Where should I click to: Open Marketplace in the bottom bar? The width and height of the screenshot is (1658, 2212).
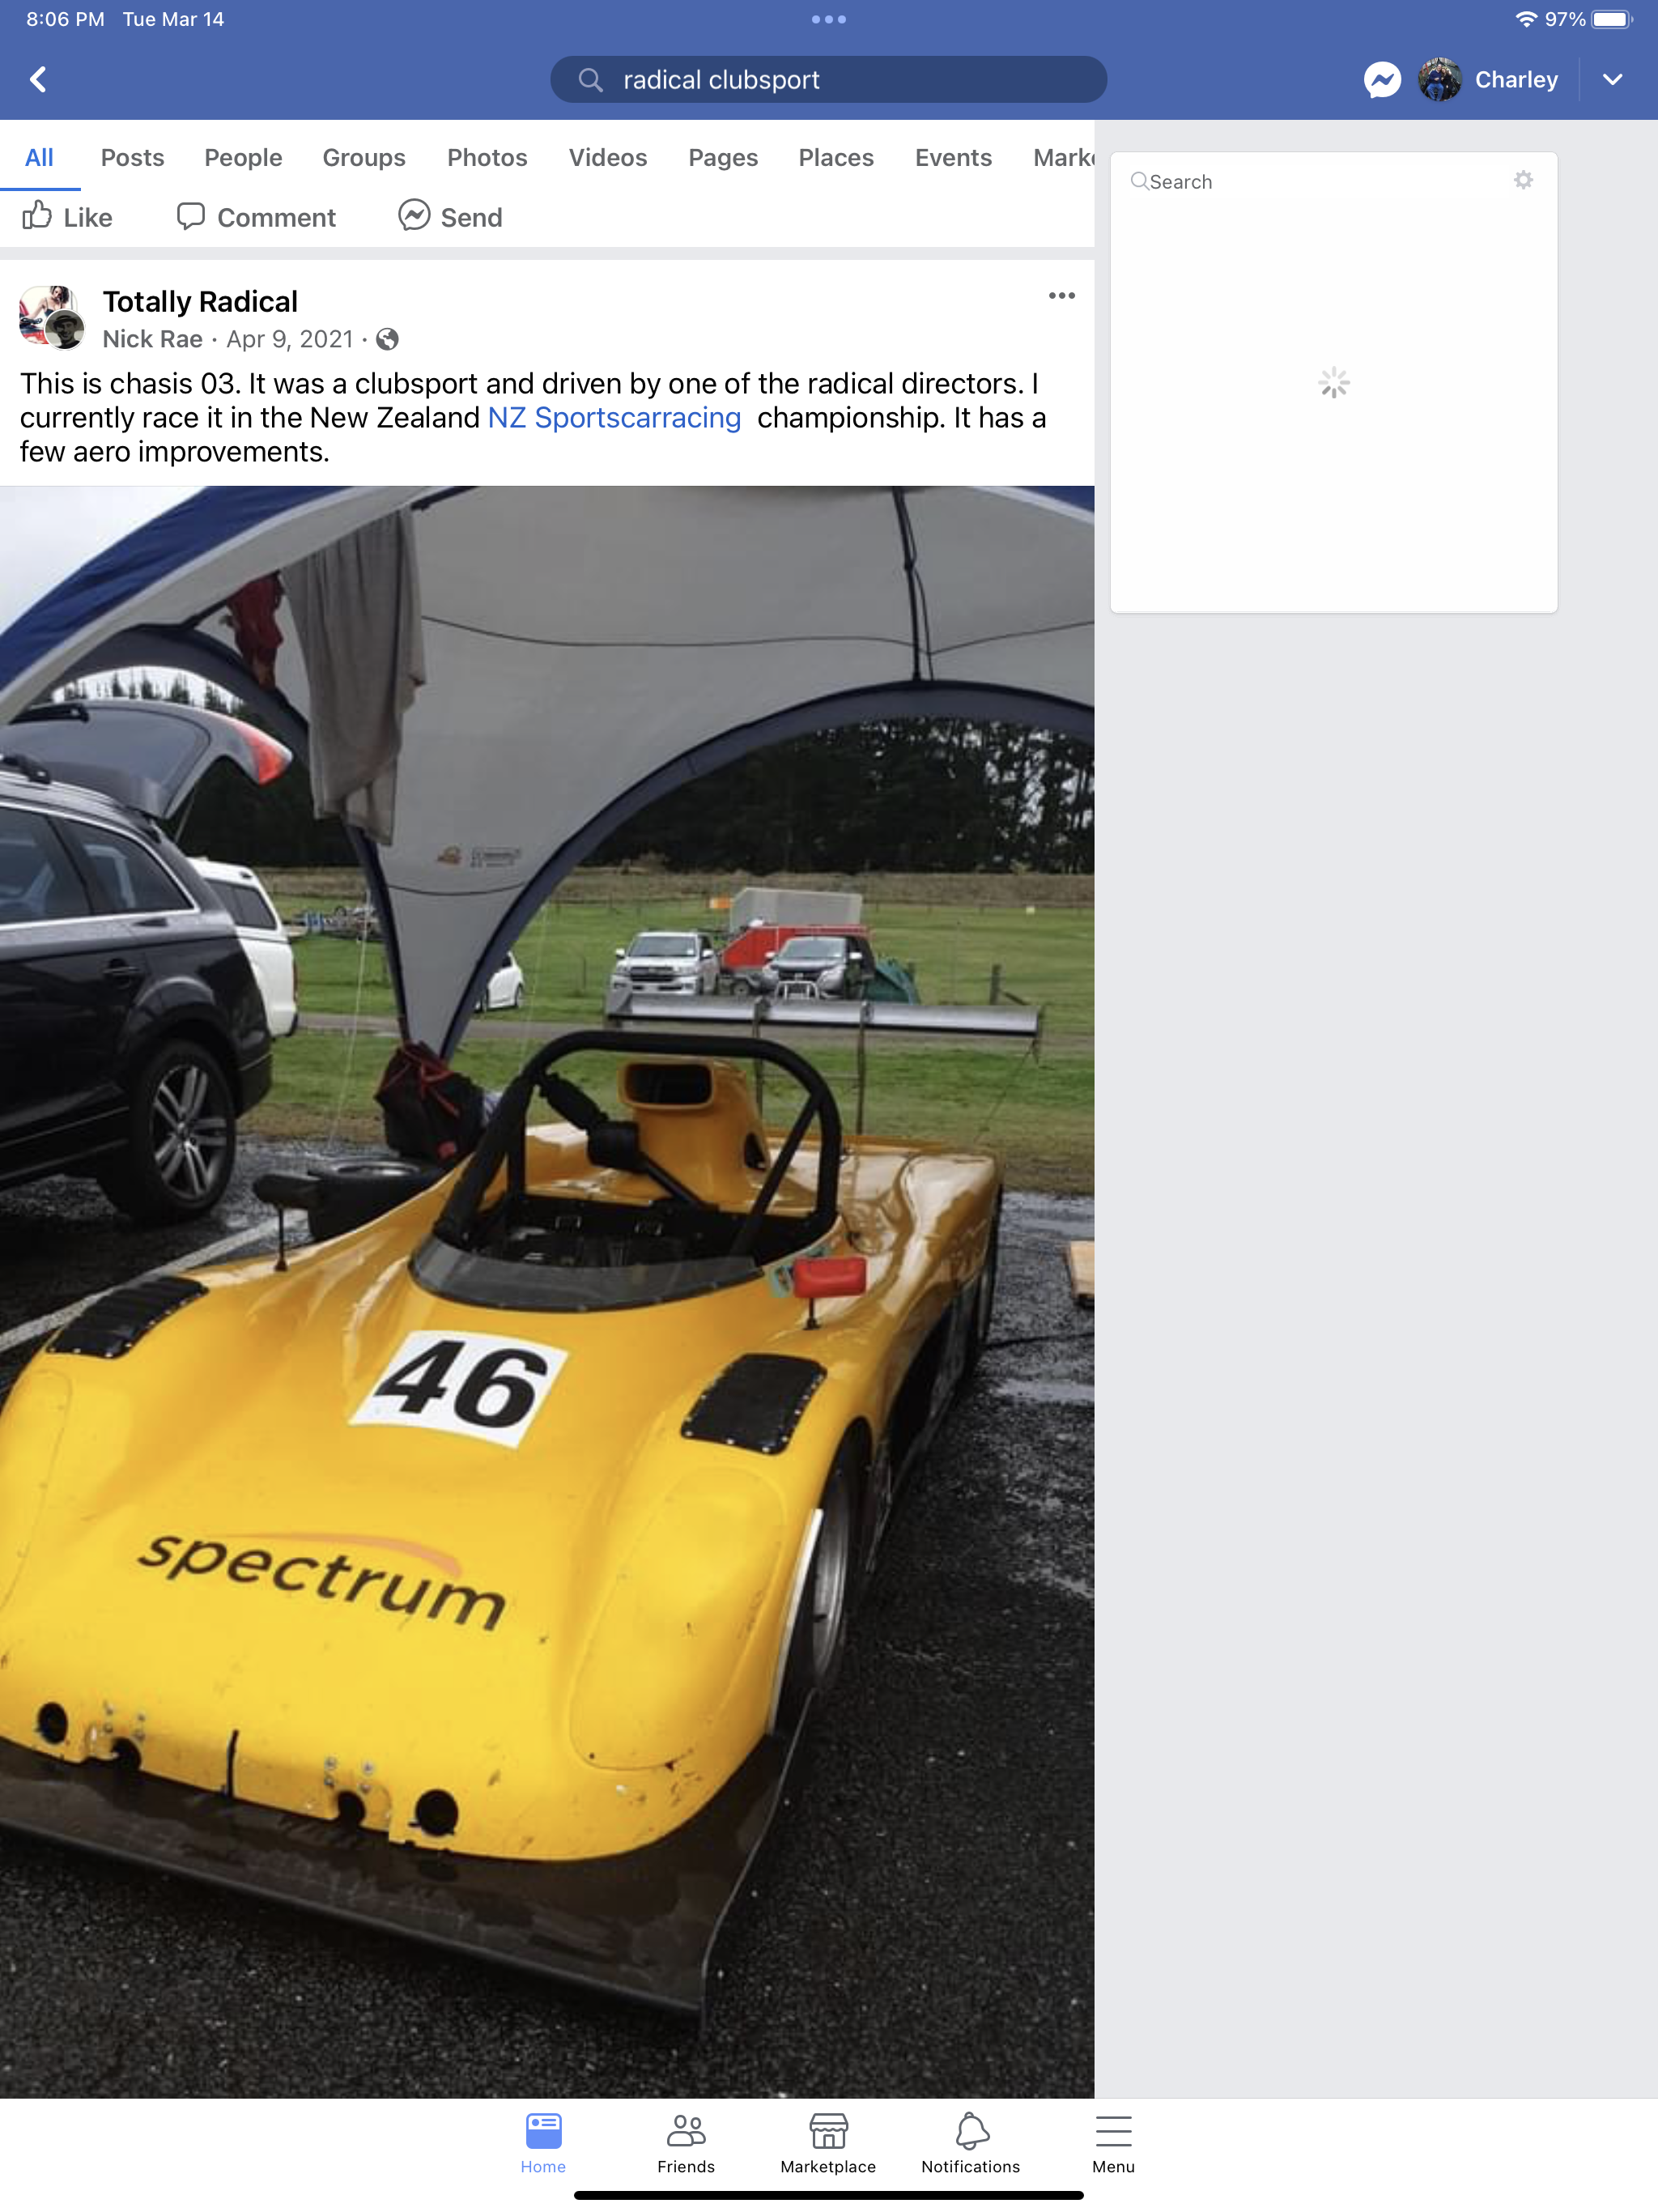(828, 2143)
